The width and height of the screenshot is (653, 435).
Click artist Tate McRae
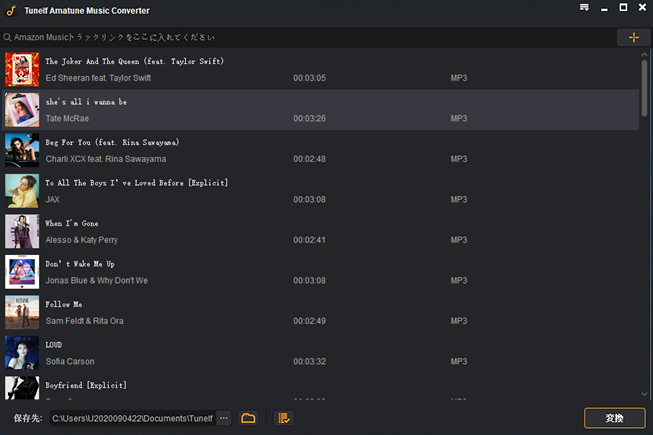click(x=67, y=119)
